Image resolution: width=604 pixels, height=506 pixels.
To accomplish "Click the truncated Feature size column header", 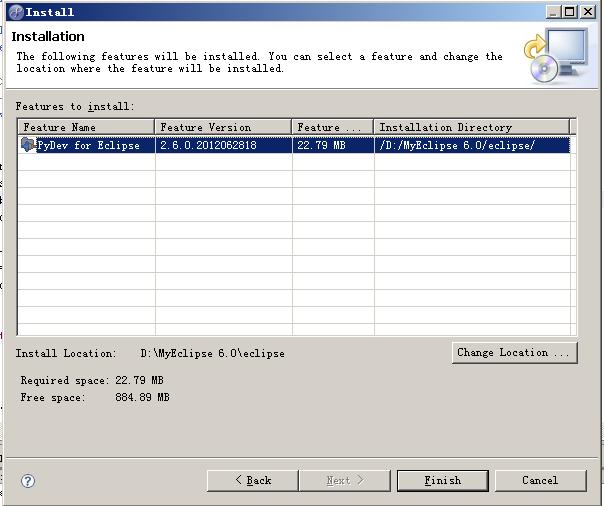I will [332, 127].
